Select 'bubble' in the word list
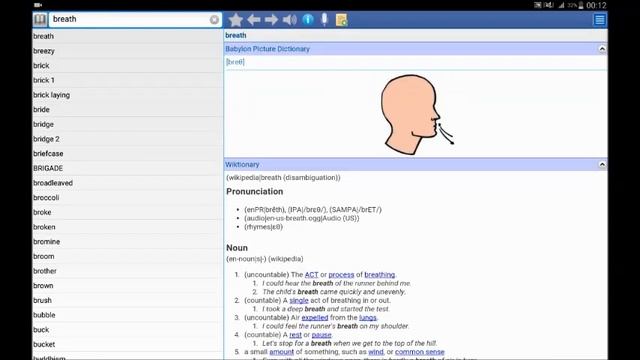This screenshot has height=360, width=640. coord(127,316)
